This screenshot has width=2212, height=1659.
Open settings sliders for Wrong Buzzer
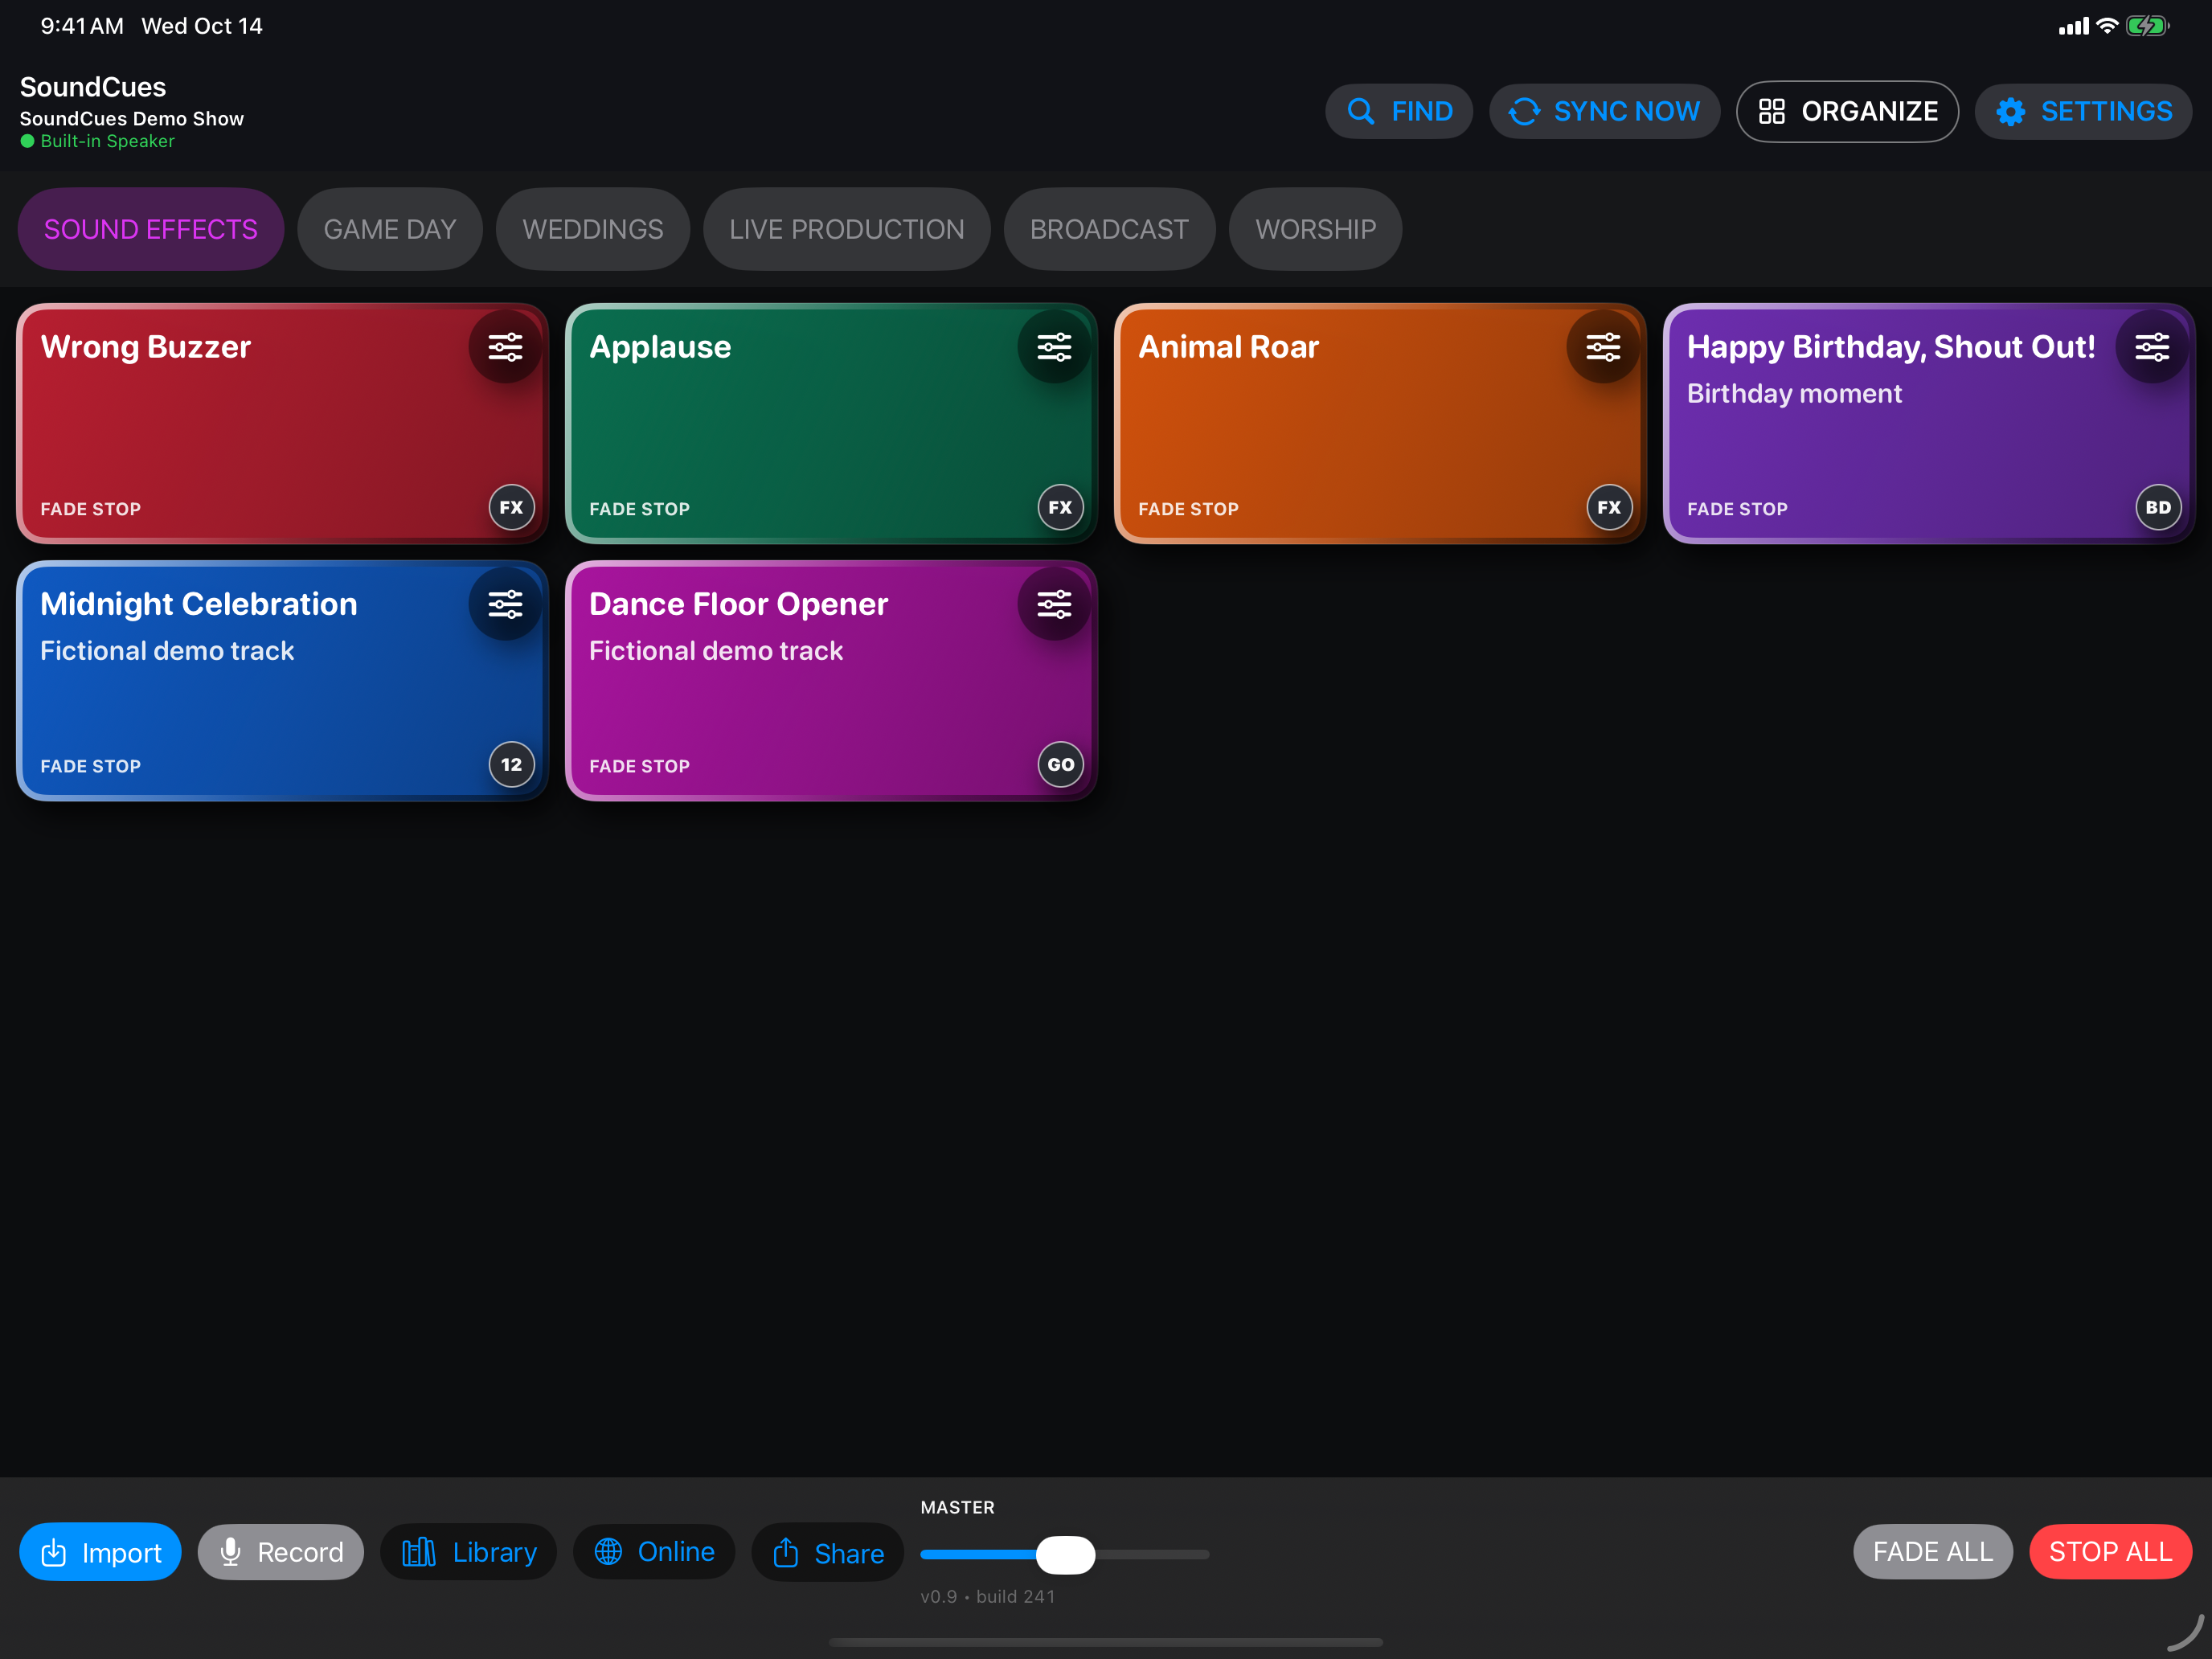[505, 347]
